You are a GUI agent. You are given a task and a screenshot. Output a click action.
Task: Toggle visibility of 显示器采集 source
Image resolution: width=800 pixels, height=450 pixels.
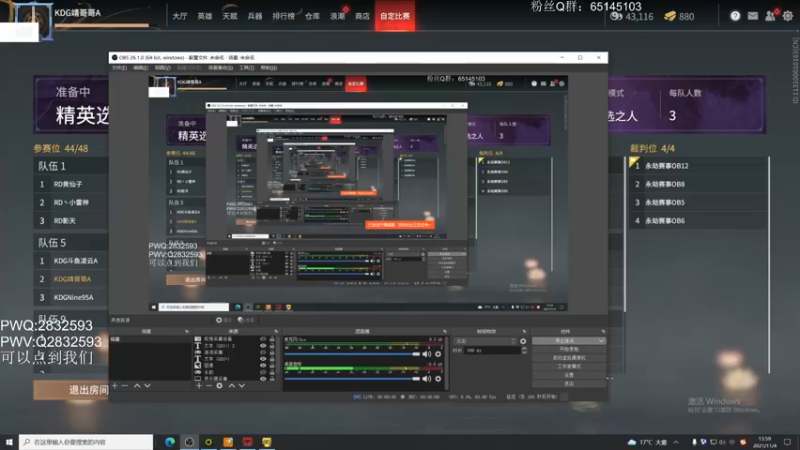point(263,379)
